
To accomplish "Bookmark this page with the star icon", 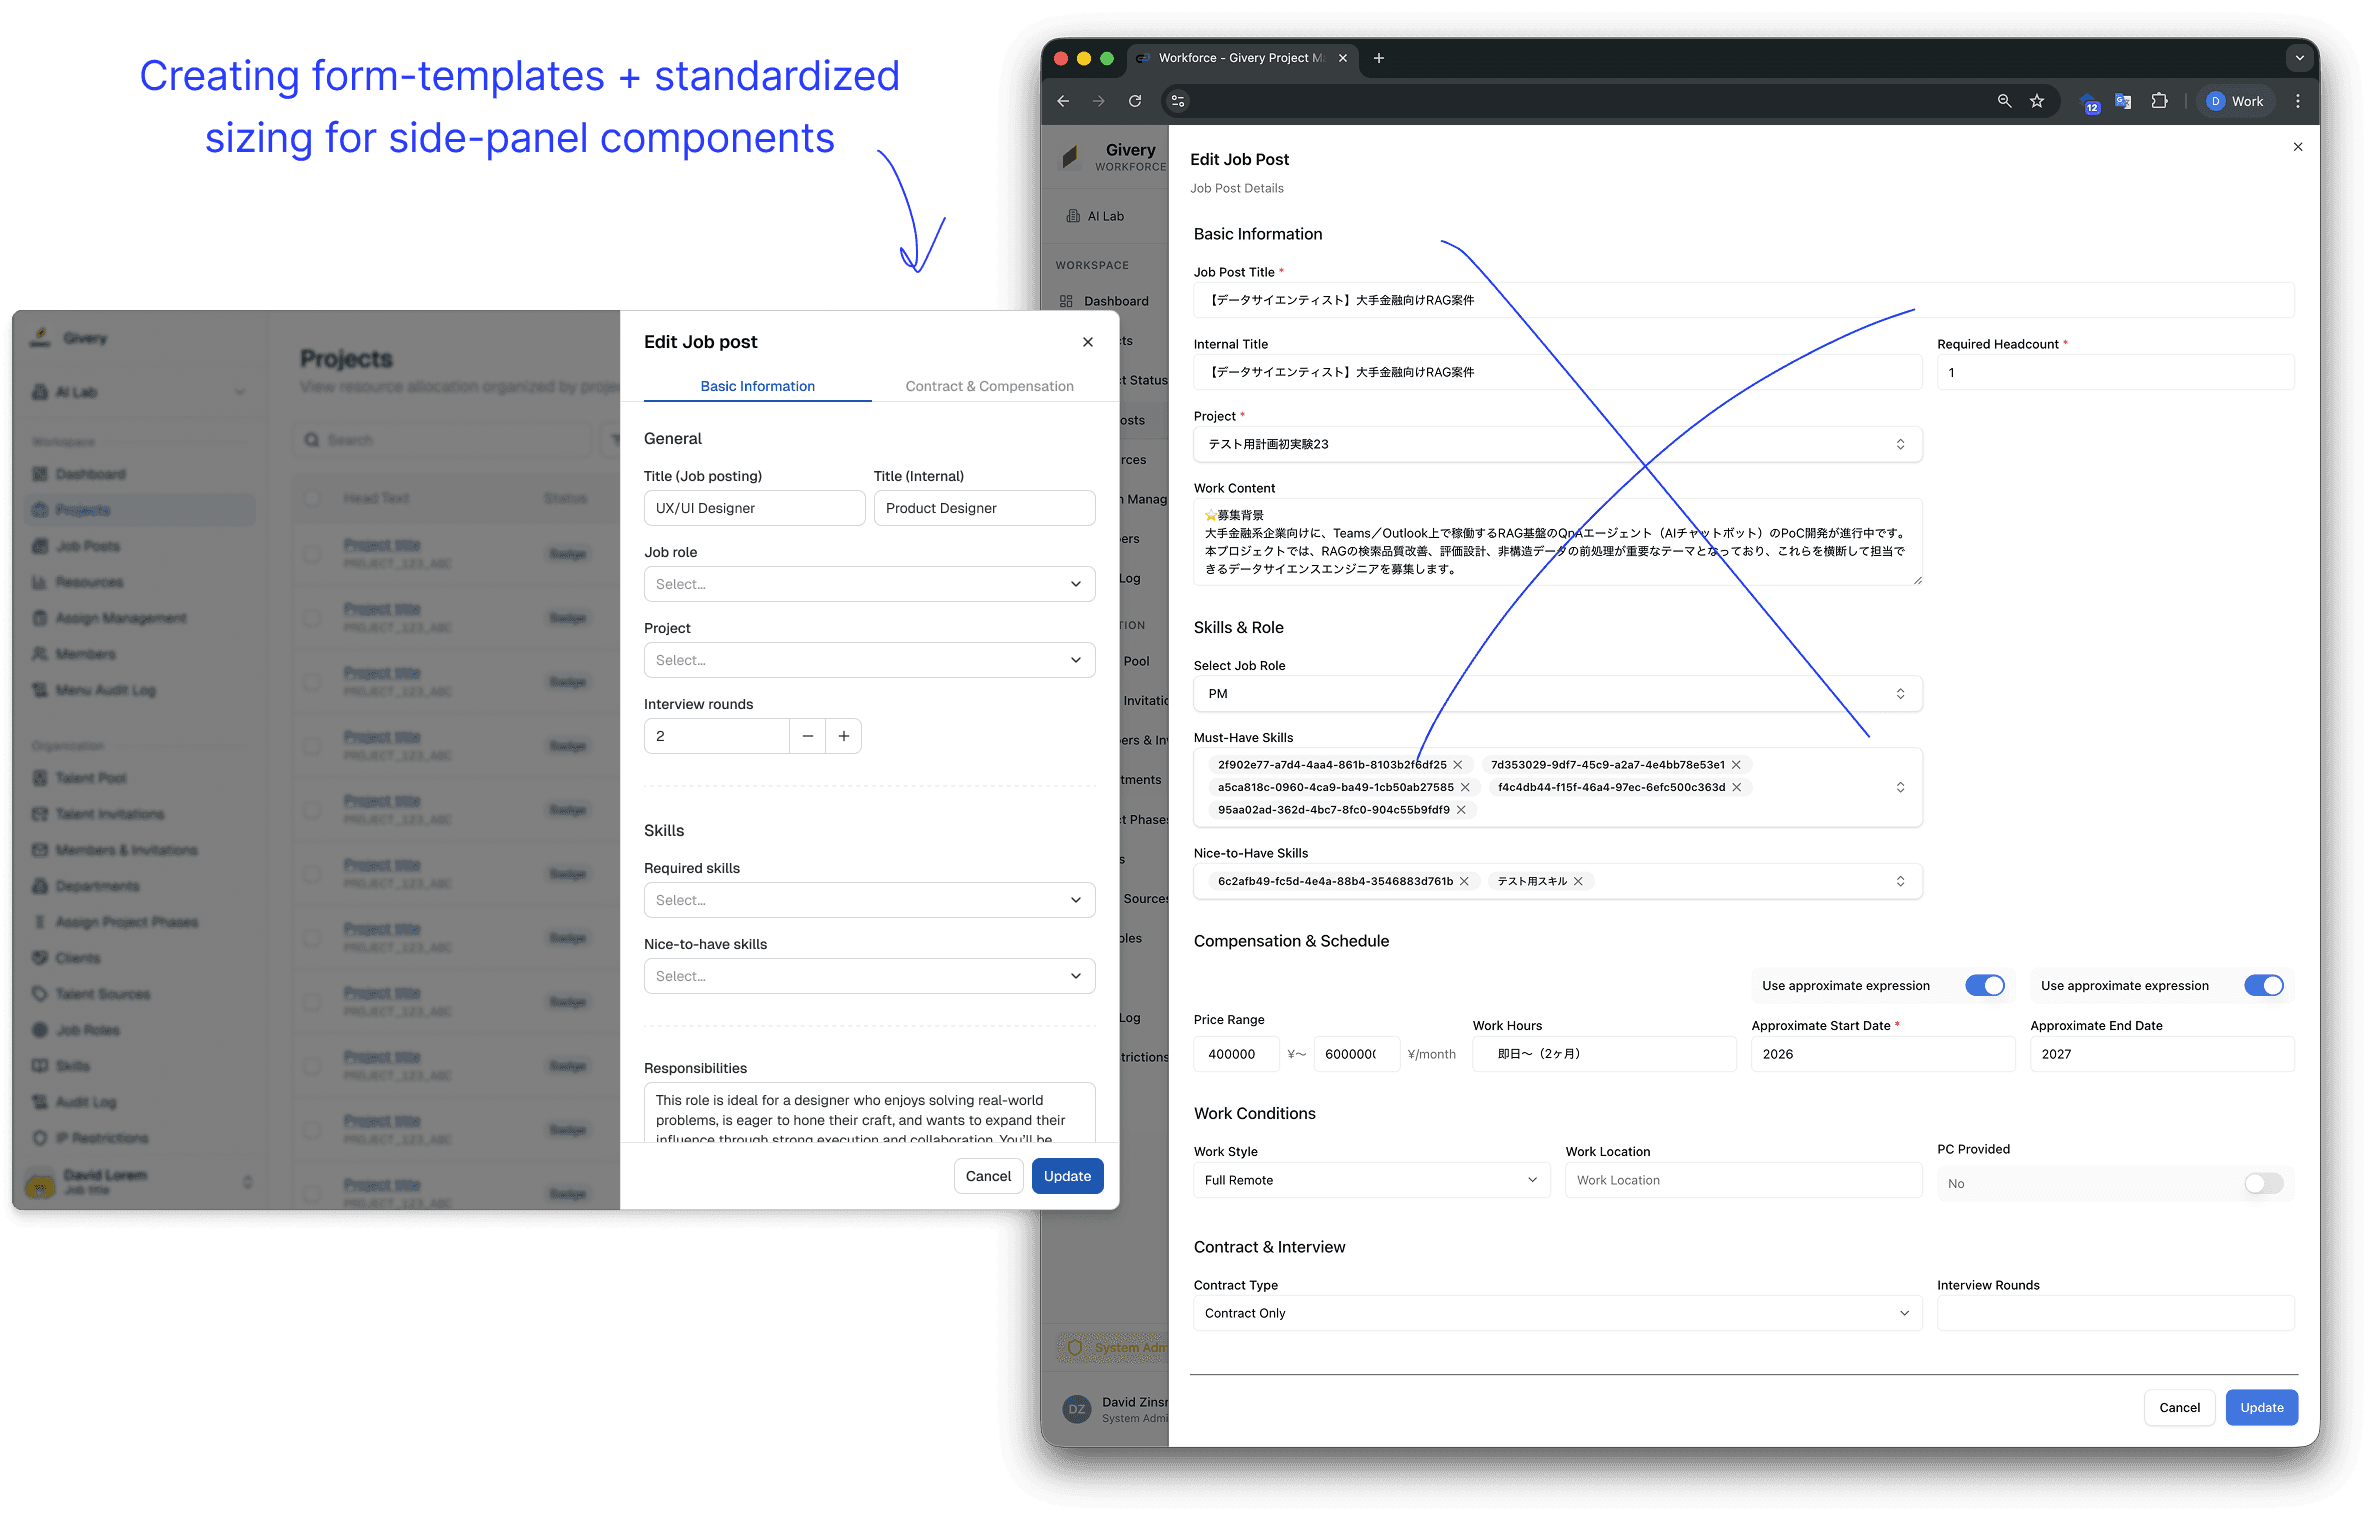I will (2037, 101).
